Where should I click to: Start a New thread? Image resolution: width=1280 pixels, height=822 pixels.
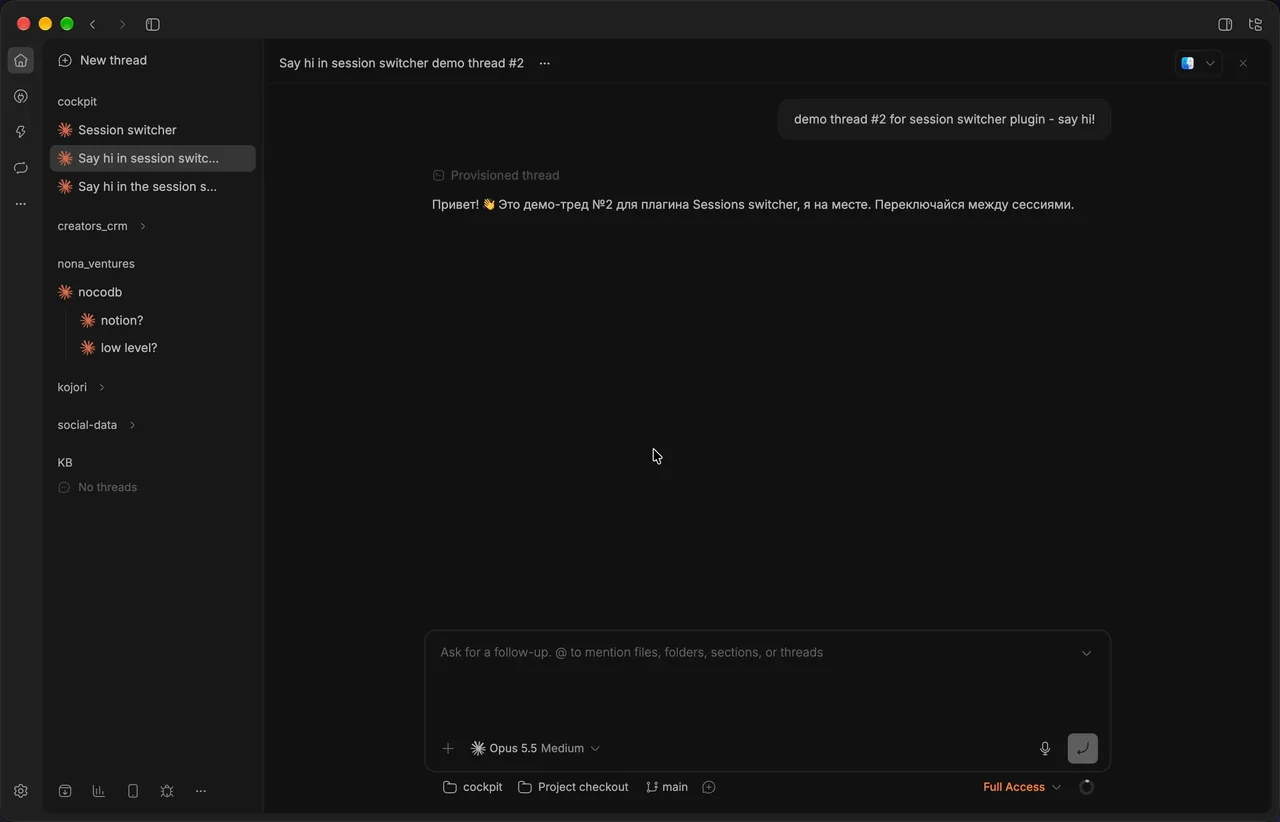click(x=103, y=60)
